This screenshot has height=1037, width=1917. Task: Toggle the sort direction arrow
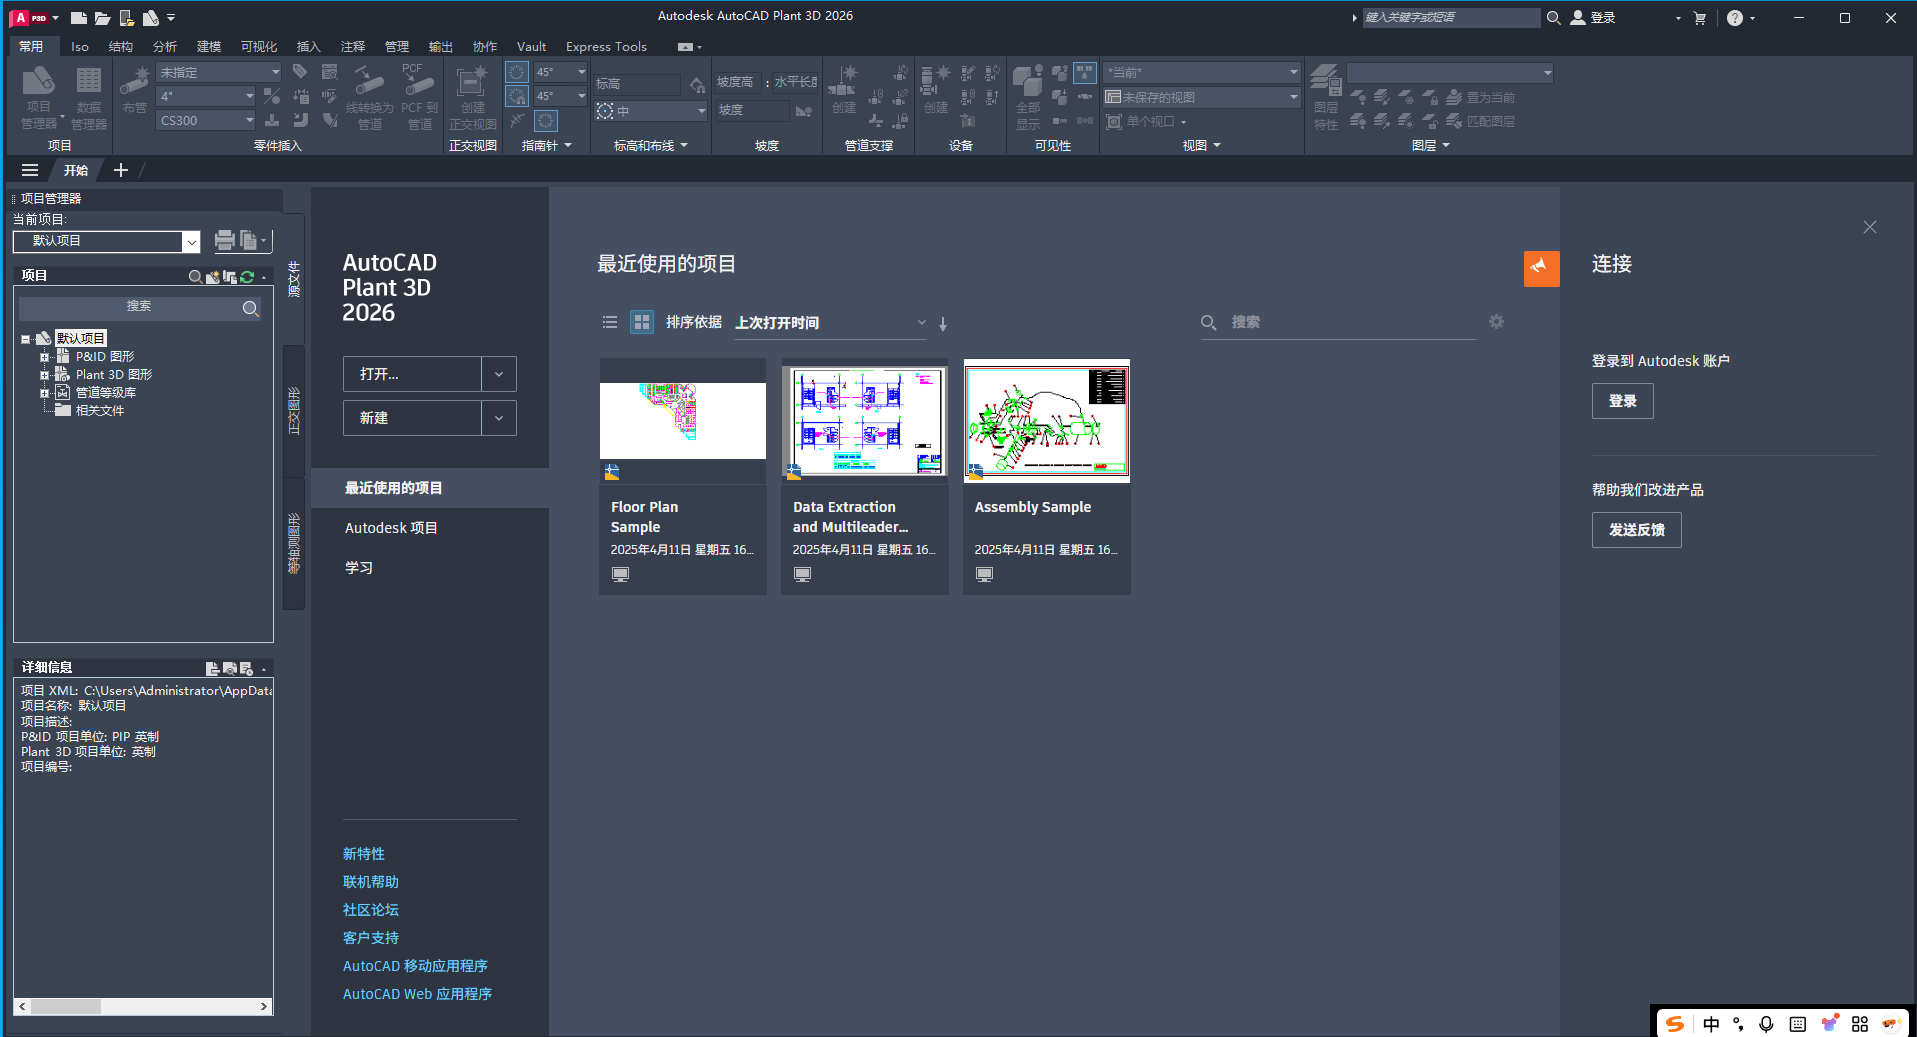(x=943, y=323)
